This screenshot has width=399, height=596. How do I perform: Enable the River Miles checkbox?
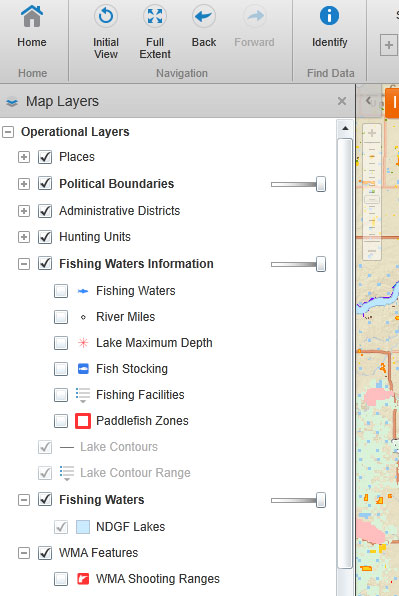pos(61,317)
